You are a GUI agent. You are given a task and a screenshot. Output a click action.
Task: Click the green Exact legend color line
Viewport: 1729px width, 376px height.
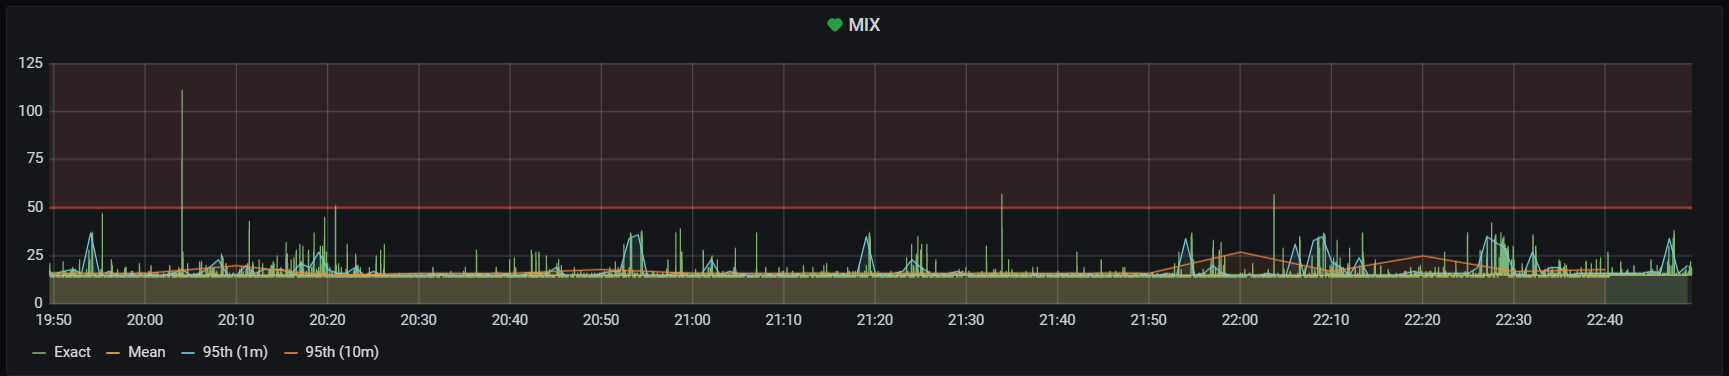point(40,353)
